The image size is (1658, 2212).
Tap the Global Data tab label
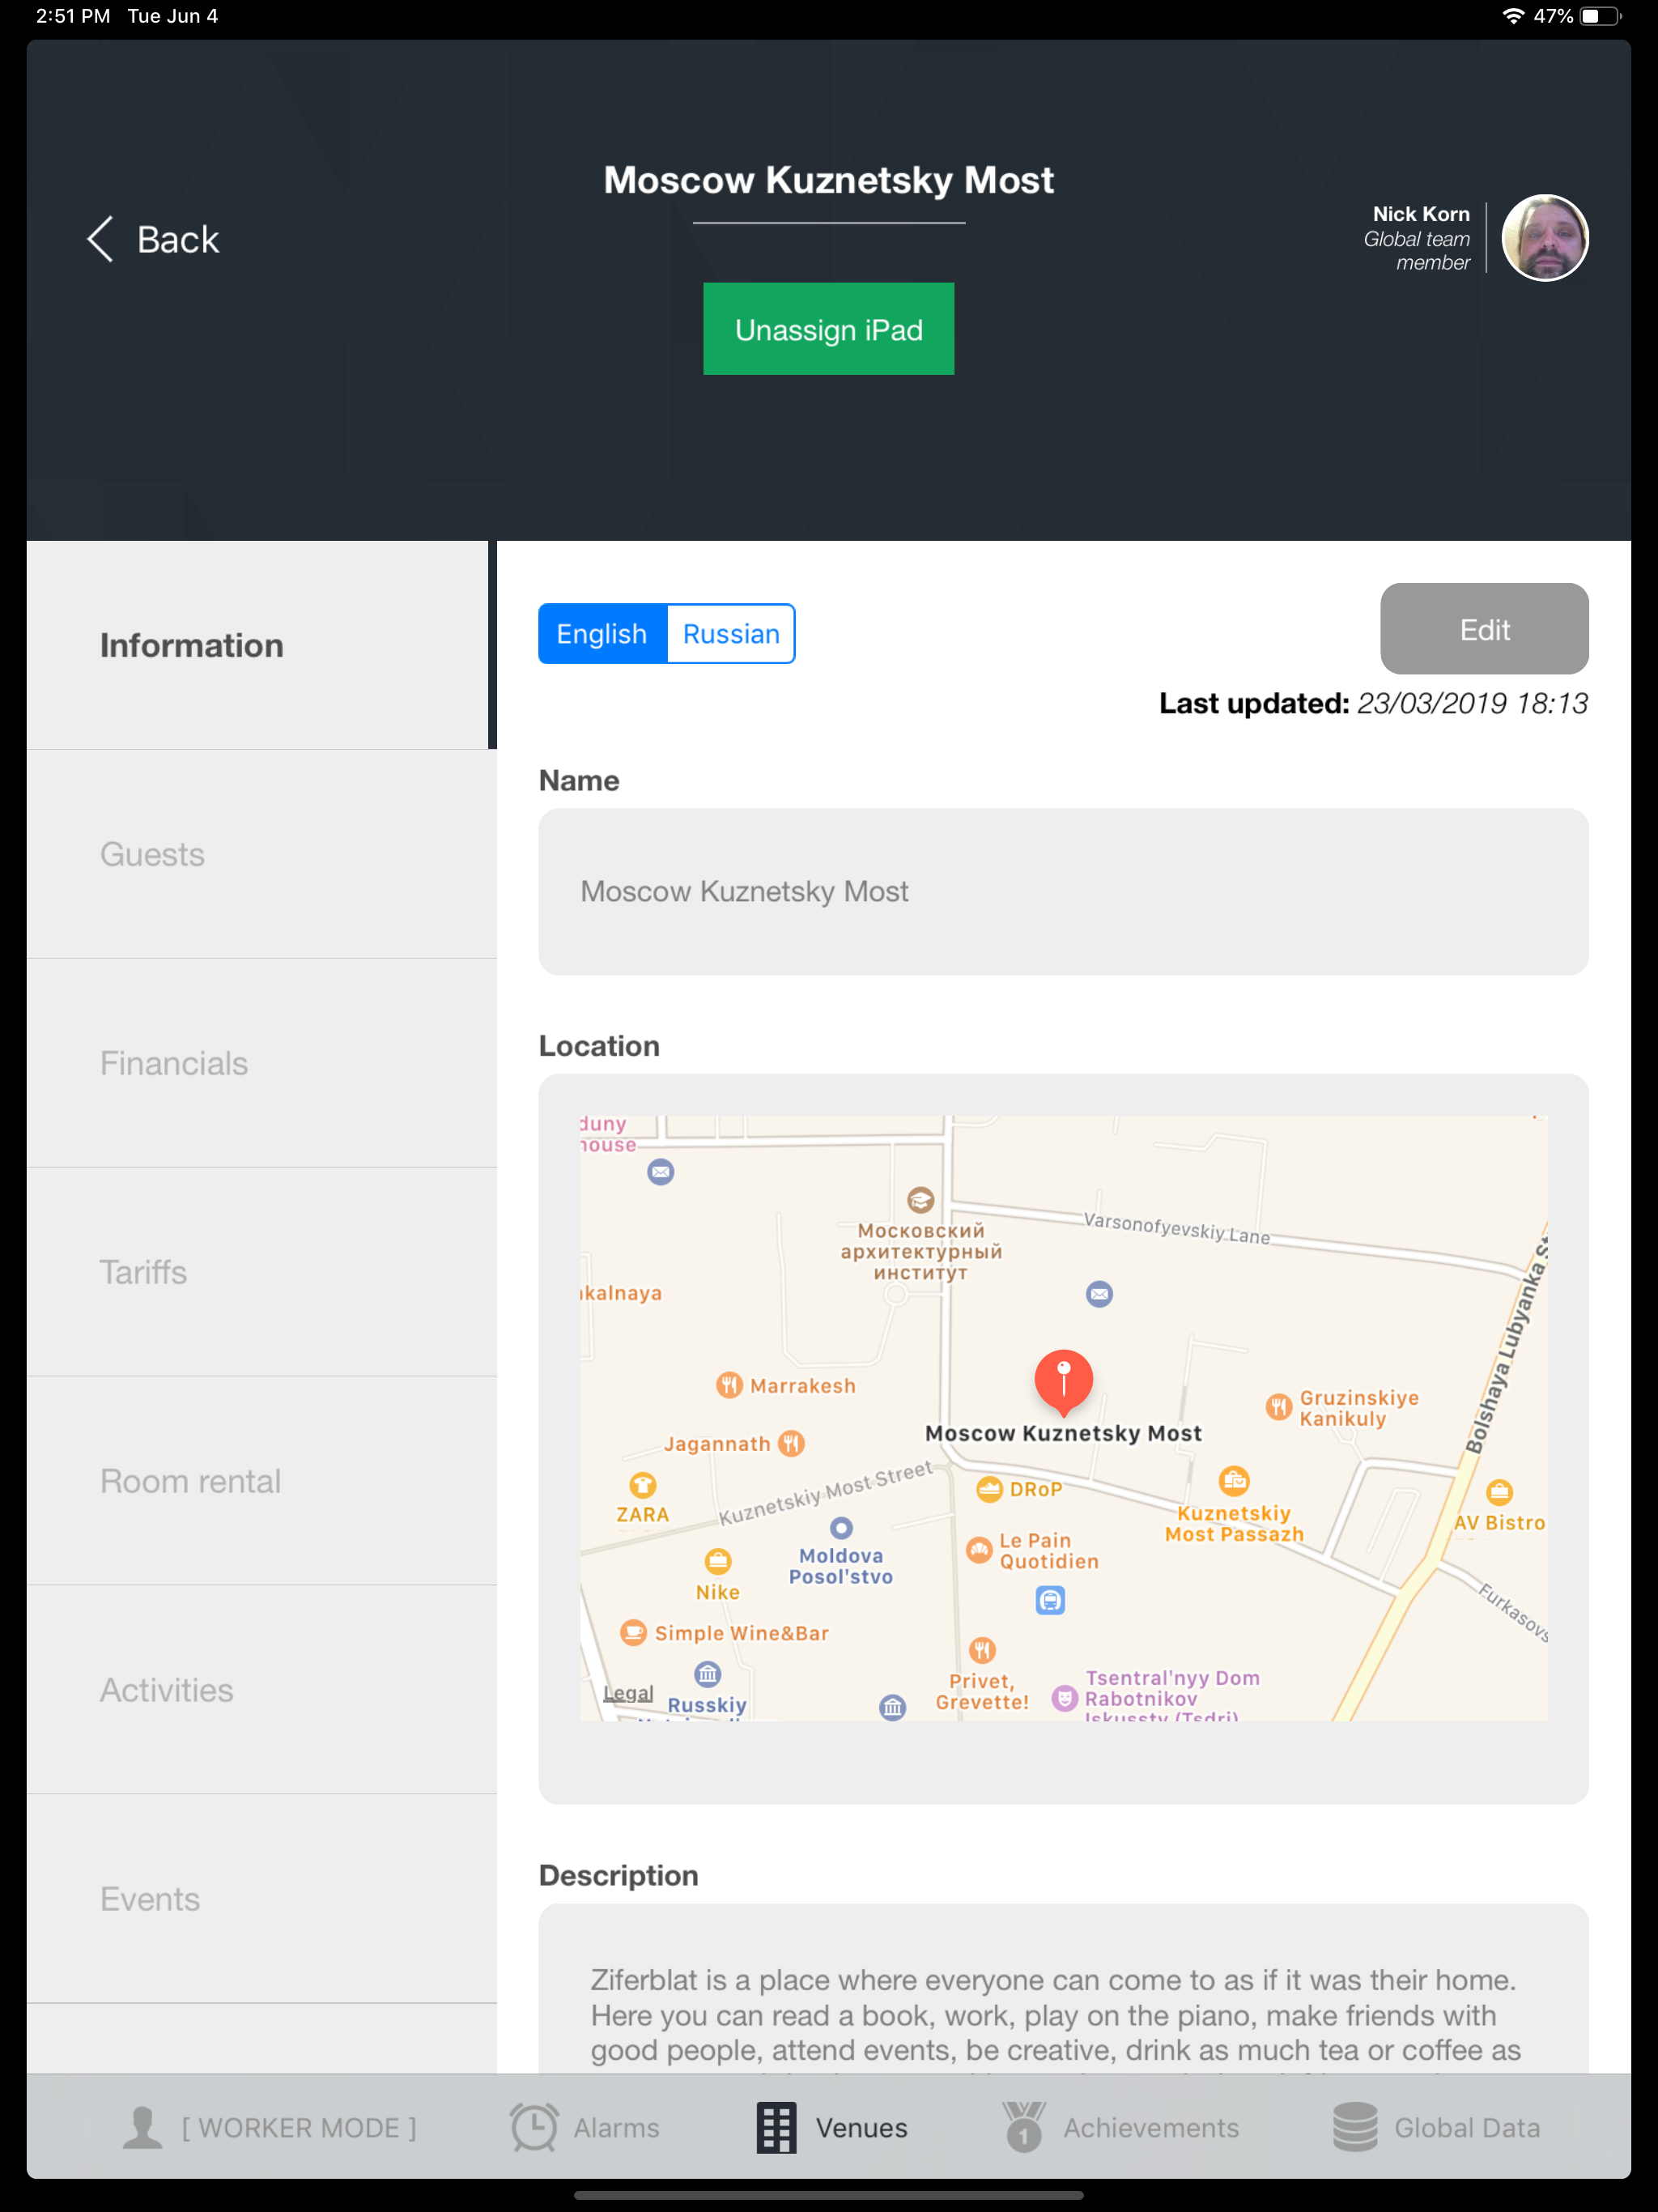pos(1467,2128)
